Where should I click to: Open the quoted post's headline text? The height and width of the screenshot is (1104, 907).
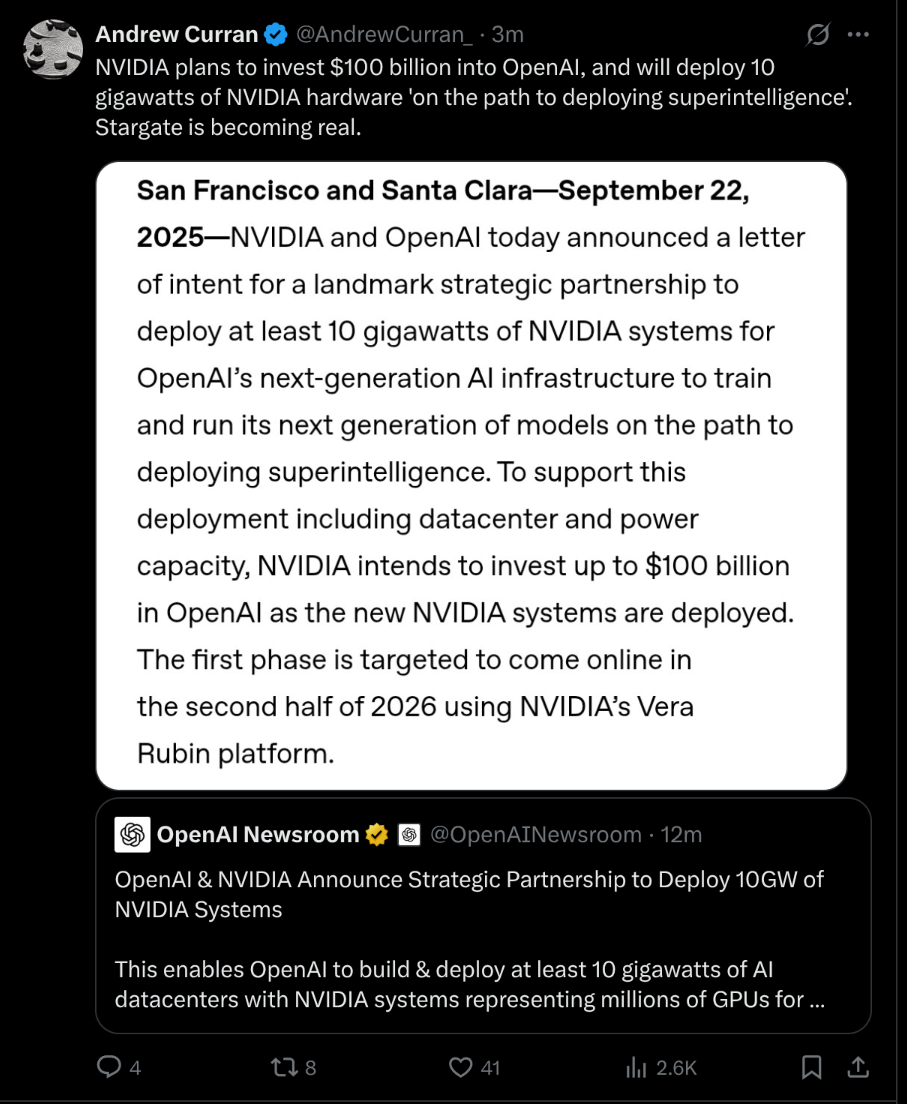pyautogui.click(x=469, y=894)
